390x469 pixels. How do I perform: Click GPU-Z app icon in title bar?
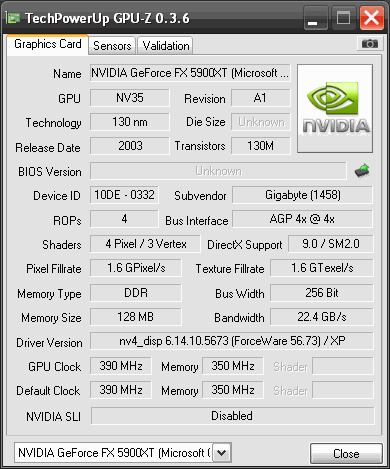pos(14,18)
